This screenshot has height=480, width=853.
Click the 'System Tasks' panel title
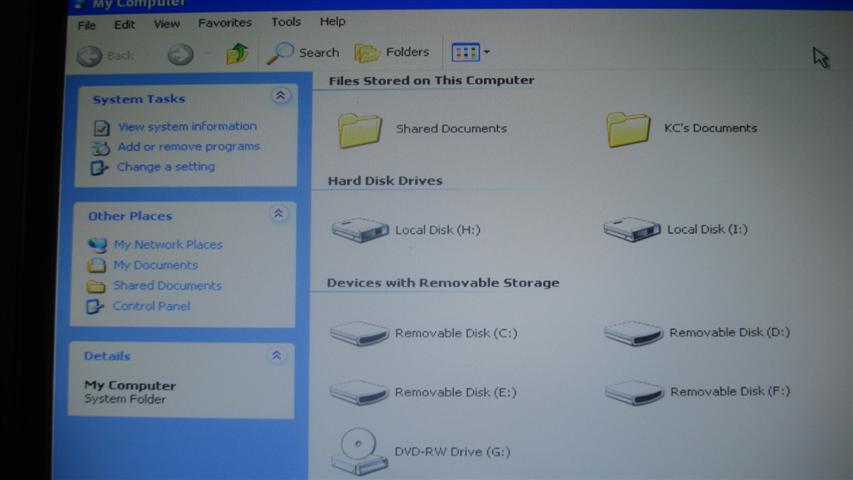pyautogui.click(x=139, y=99)
